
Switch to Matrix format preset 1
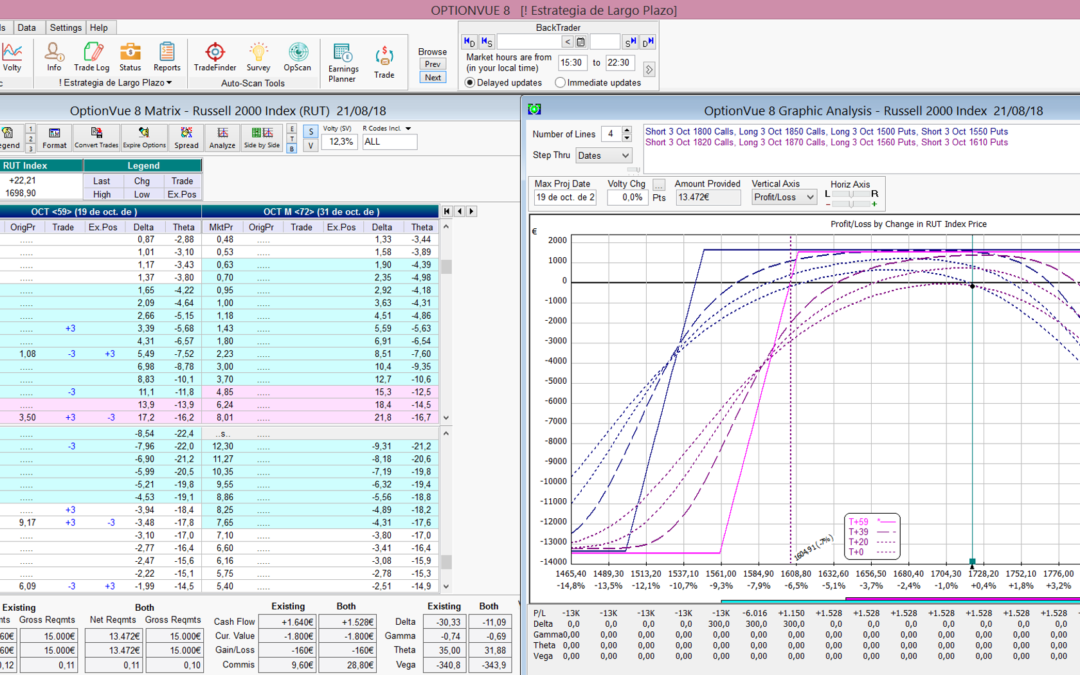click(x=30, y=129)
